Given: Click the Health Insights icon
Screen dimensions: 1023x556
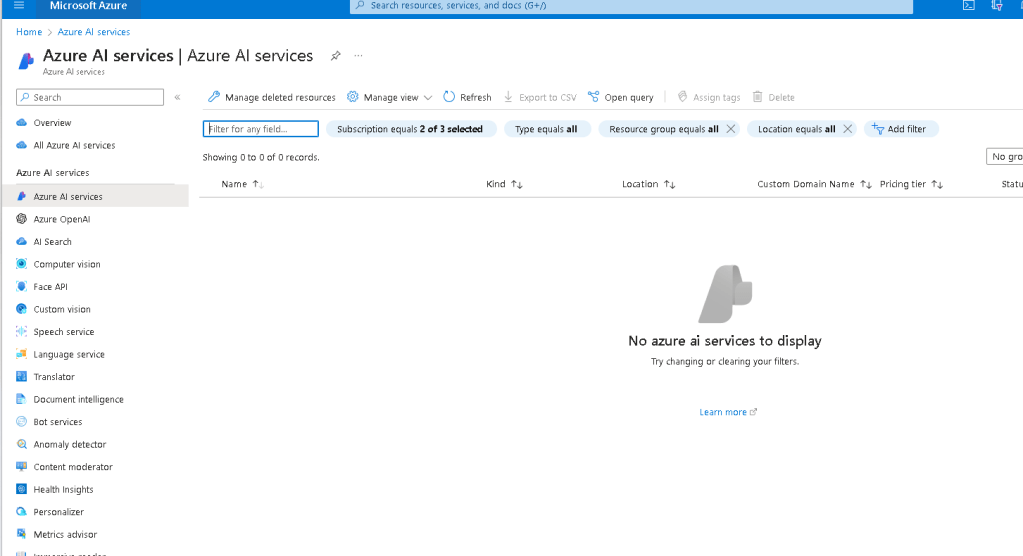Looking at the screenshot, I should click(x=22, y=489).
